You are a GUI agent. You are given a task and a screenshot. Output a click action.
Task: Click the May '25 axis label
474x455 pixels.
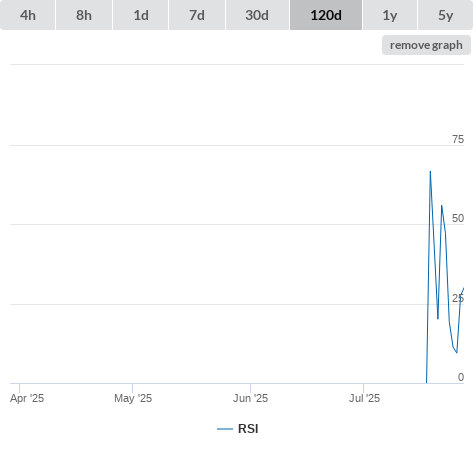click(x=133, y=398)
